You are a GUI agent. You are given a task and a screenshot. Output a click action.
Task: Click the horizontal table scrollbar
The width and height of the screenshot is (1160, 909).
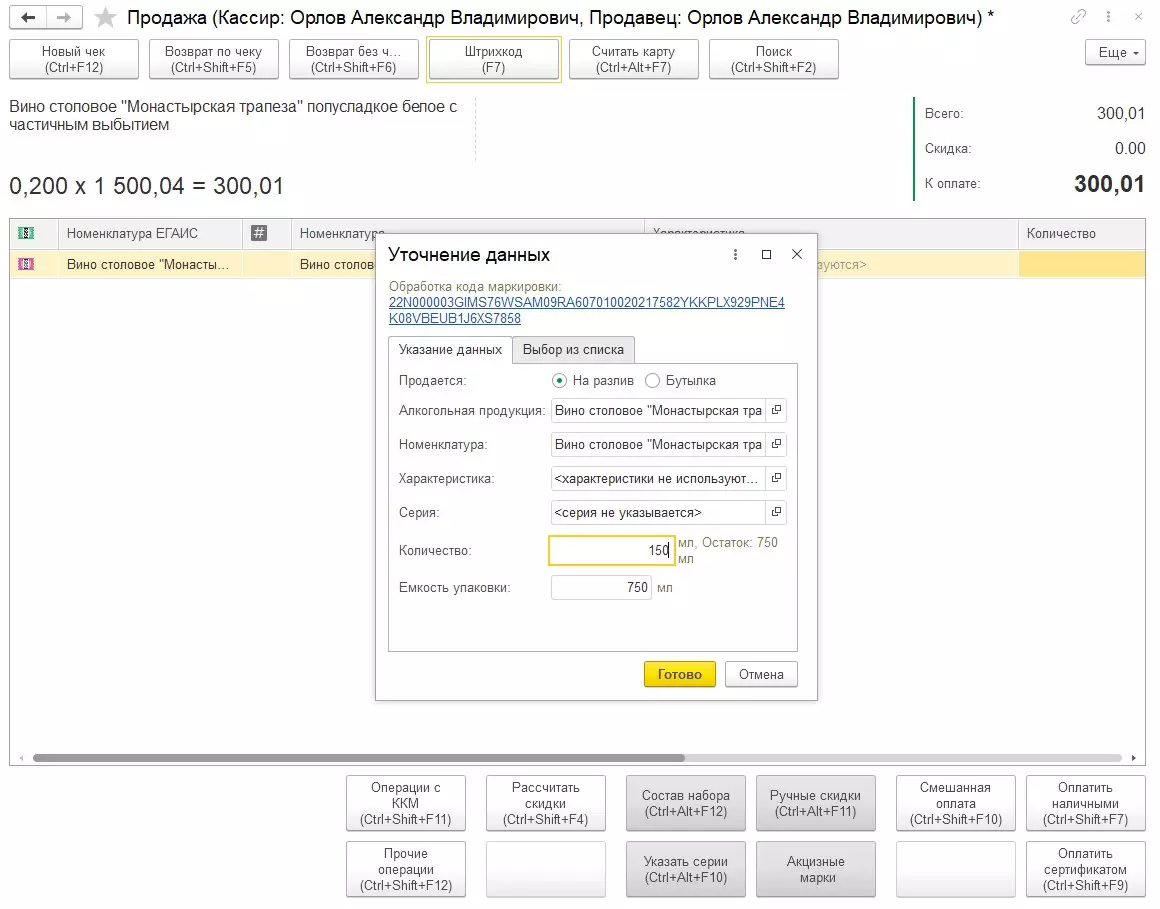(x=359, y=757)
